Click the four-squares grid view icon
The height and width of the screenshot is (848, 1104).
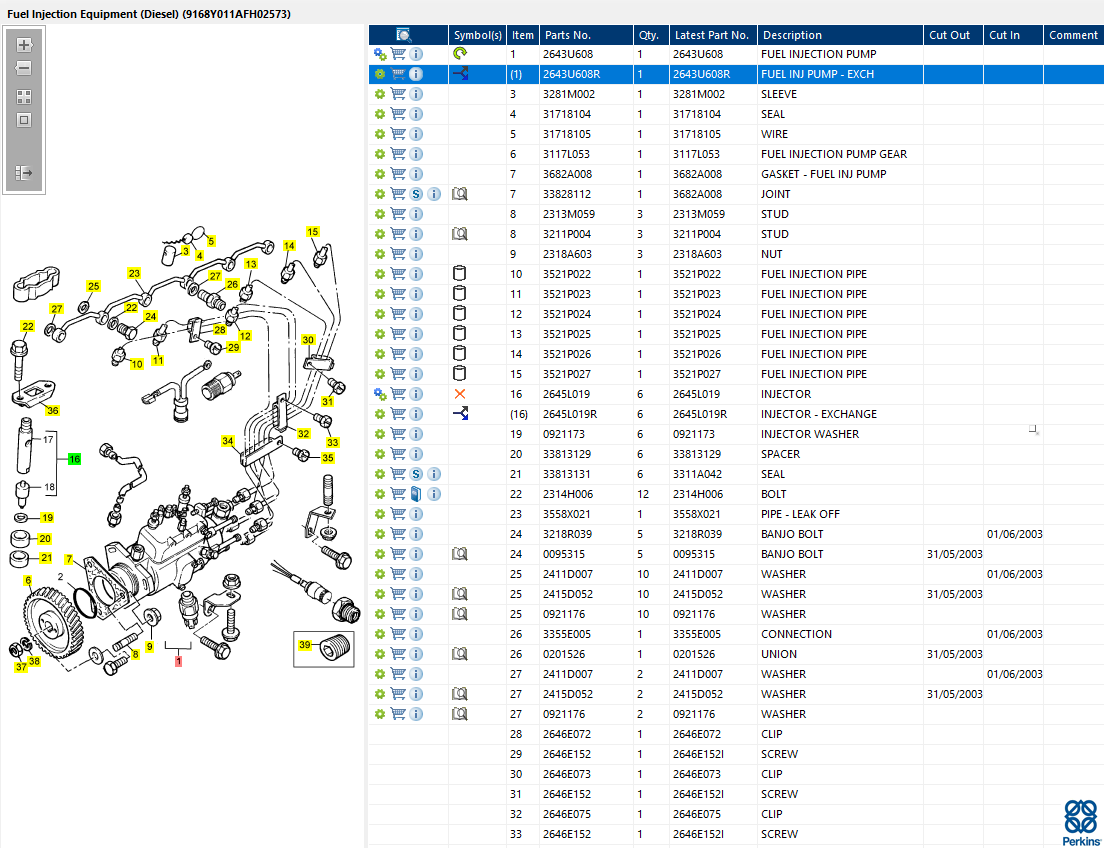pos(24,97)
